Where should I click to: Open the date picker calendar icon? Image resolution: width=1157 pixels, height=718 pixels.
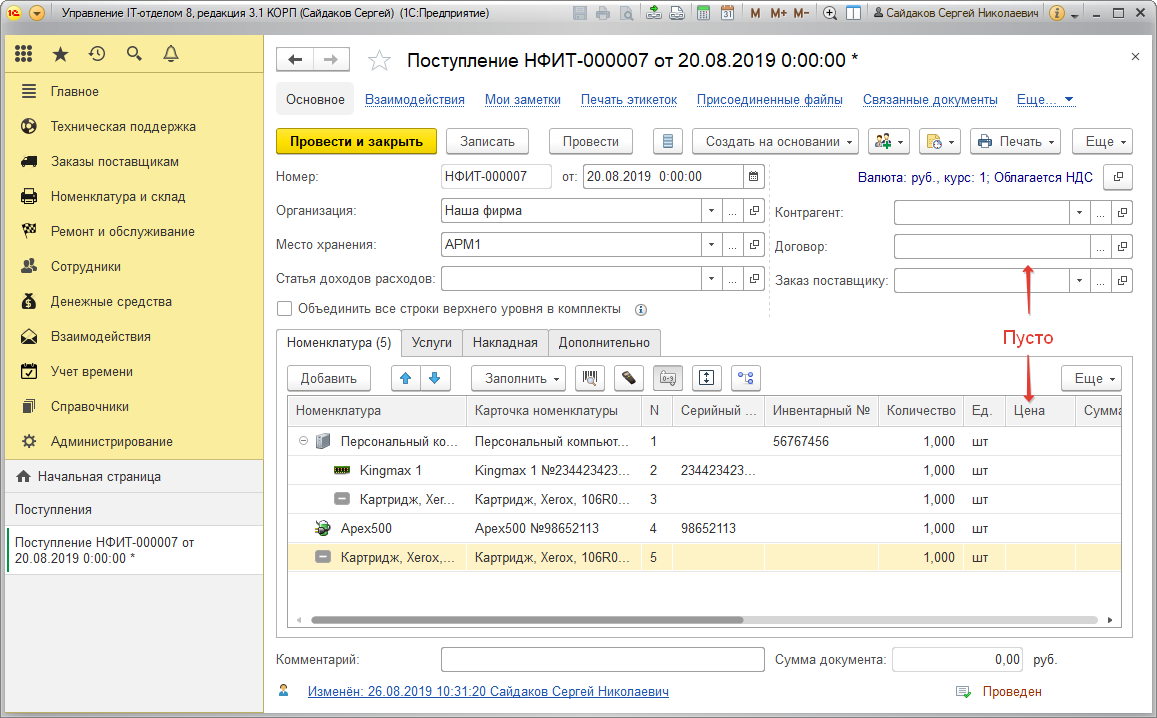(753, 176)
